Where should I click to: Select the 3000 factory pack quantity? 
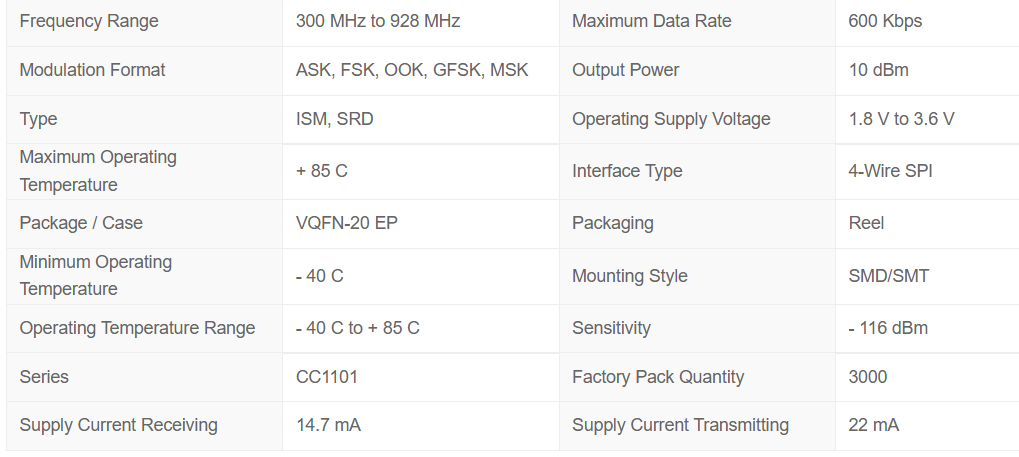pos(868,377)
